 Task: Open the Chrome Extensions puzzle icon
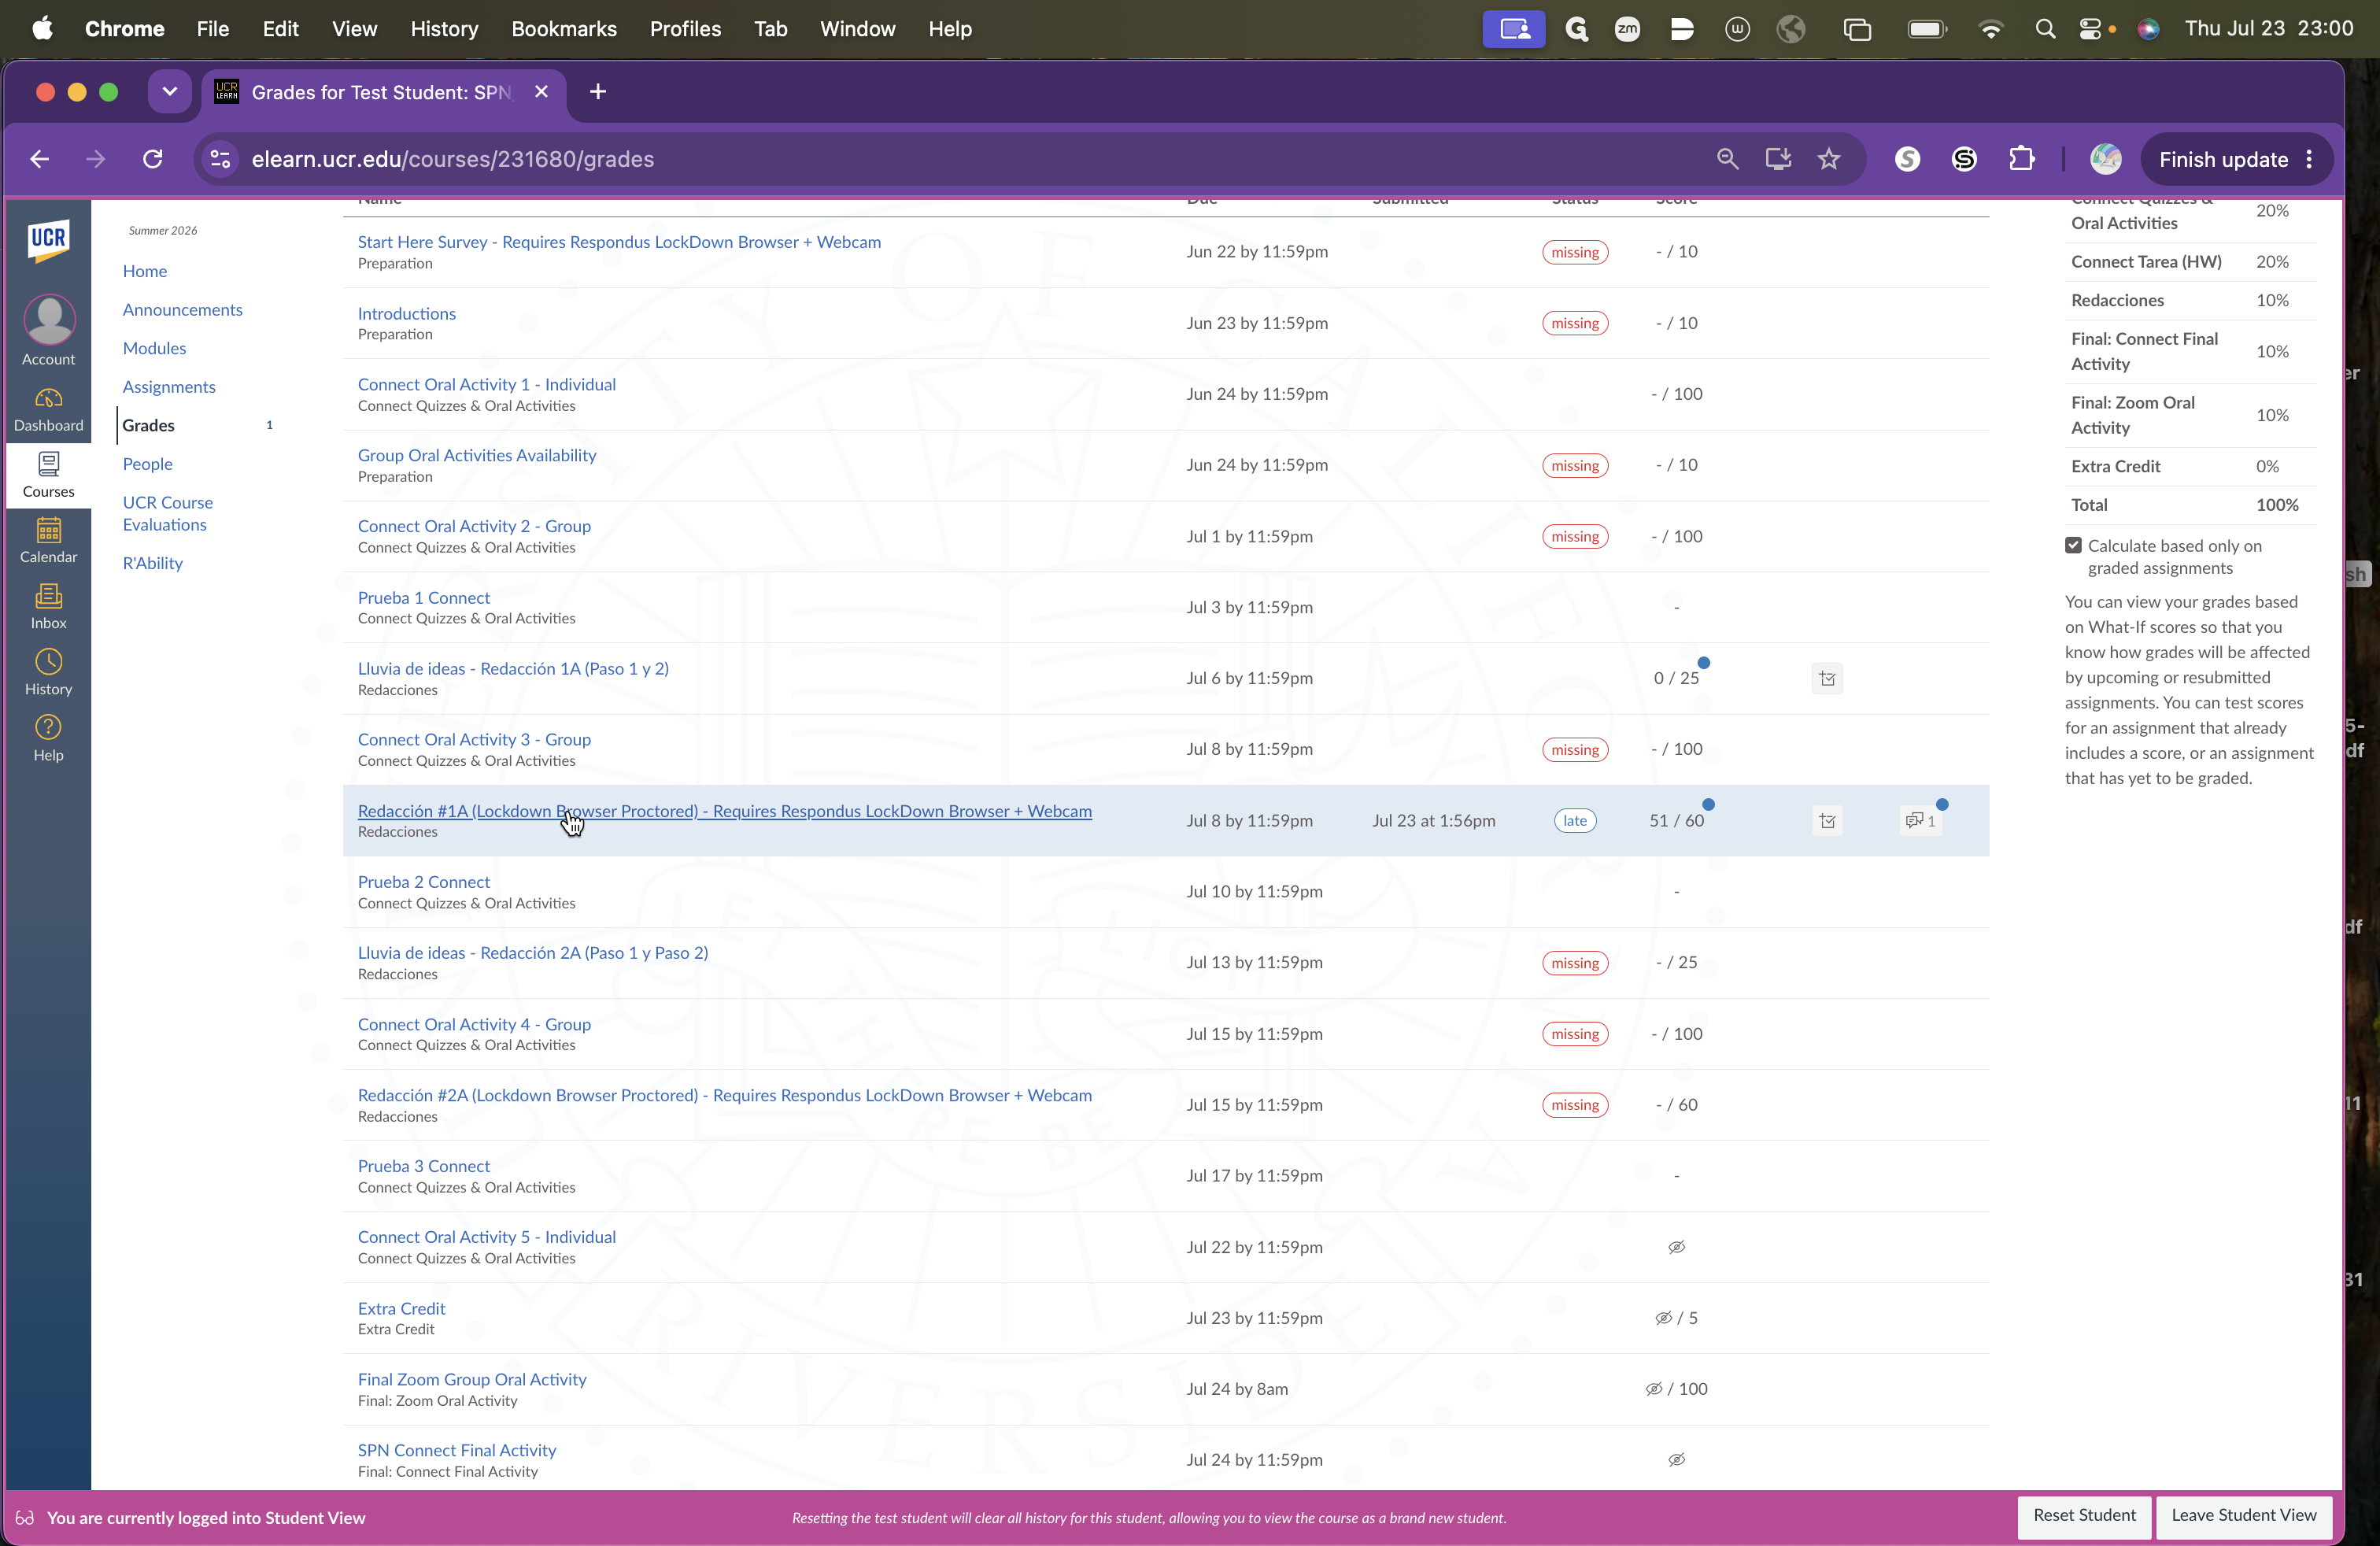point(2021,159)
